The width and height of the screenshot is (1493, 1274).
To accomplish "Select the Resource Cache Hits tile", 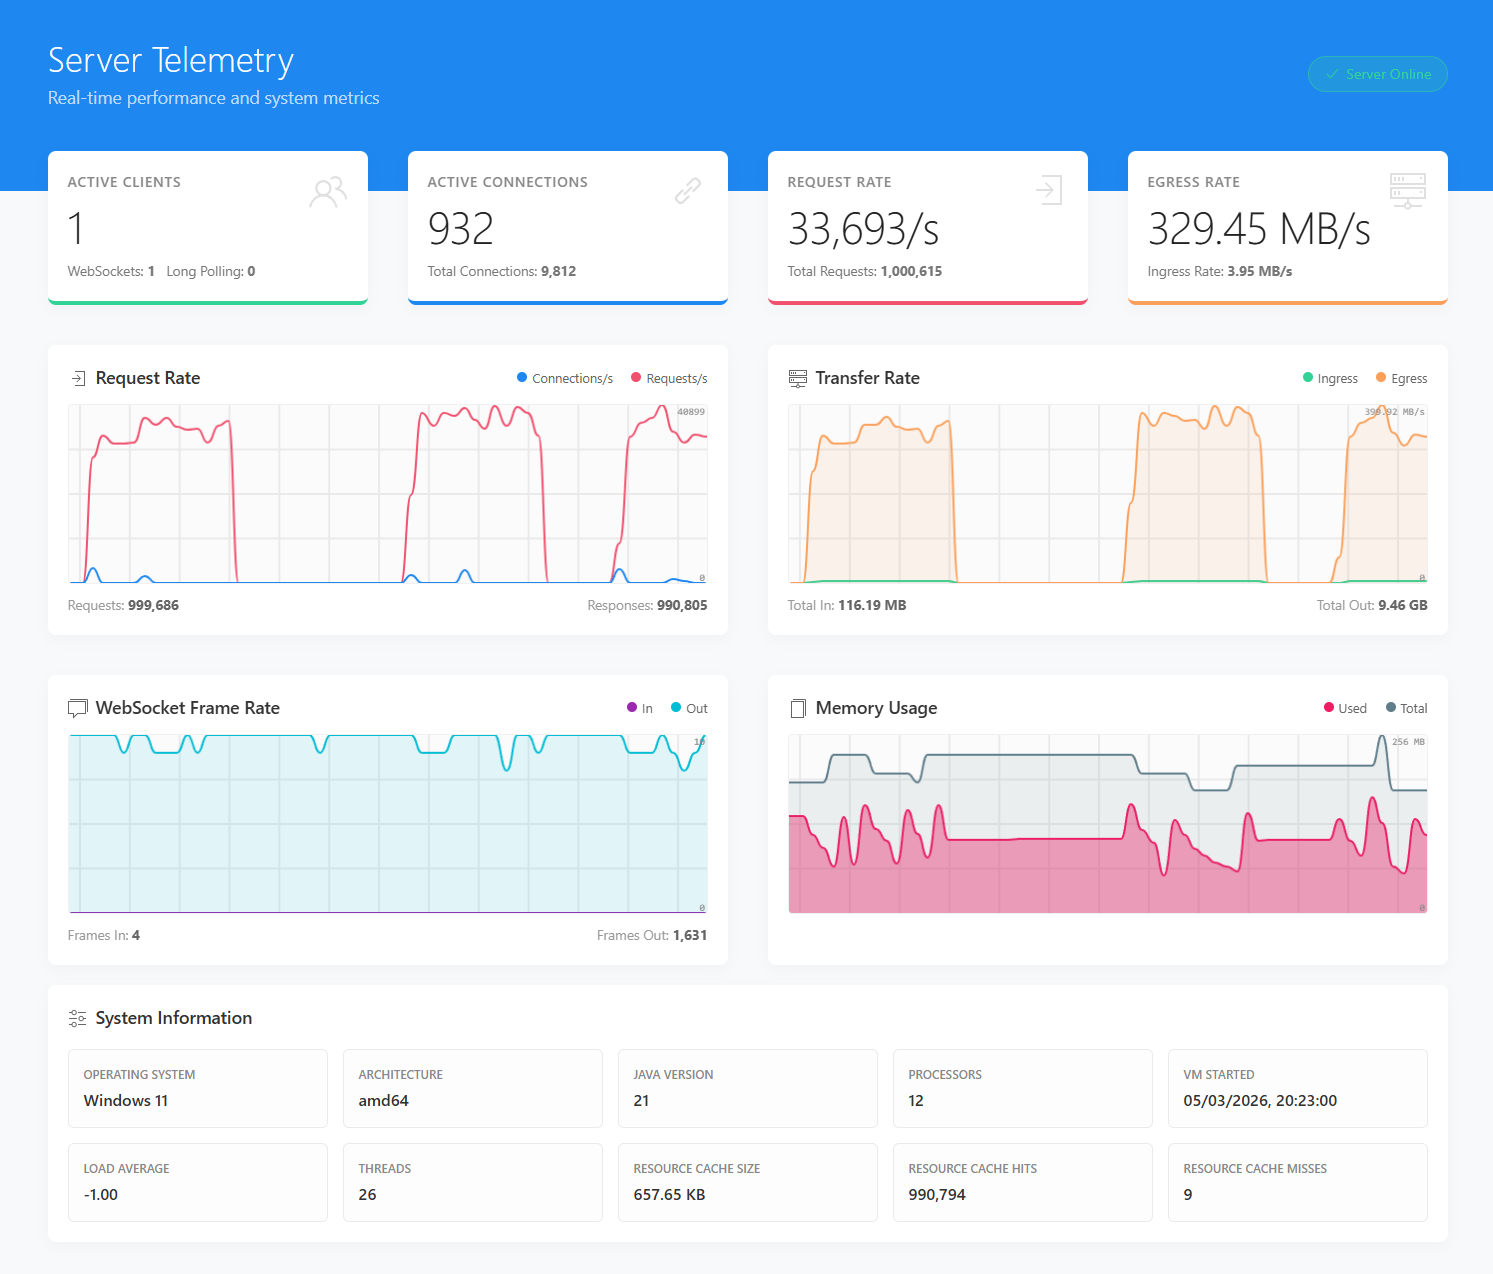I will click(1022, 1182).
